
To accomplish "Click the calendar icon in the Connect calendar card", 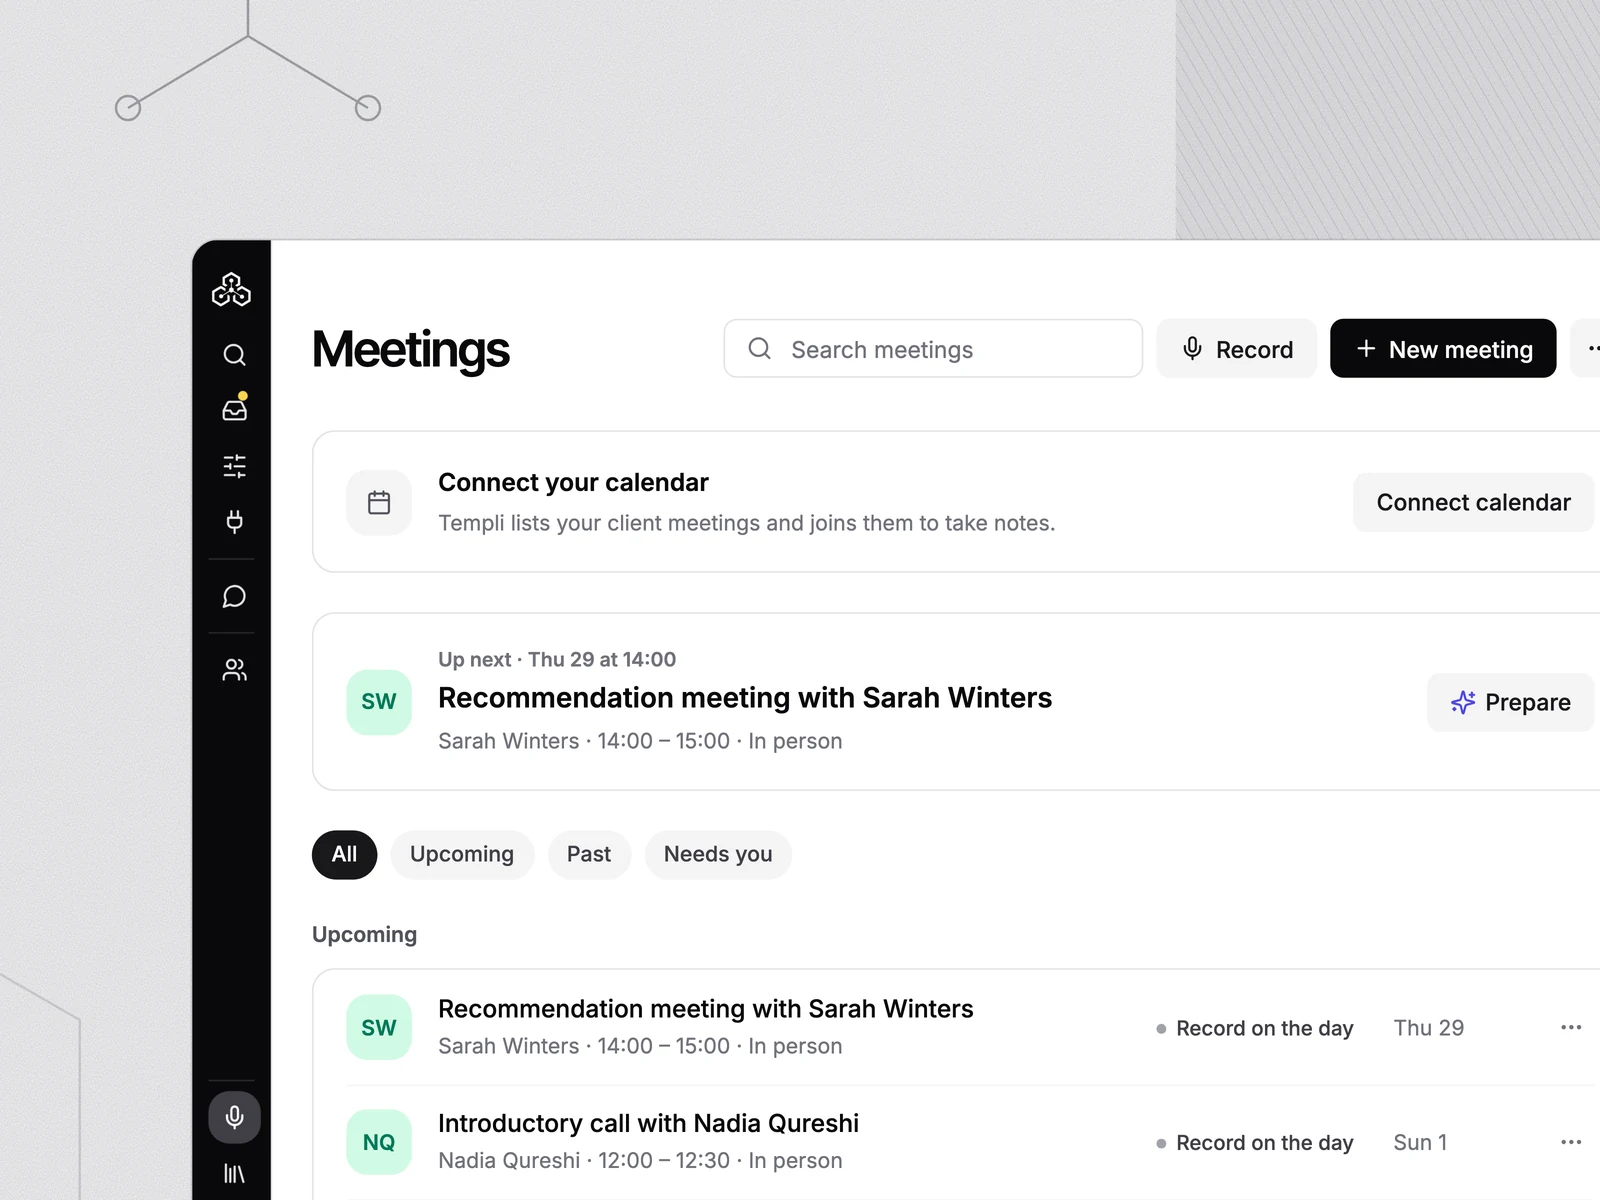I will (x=379, y=502).
